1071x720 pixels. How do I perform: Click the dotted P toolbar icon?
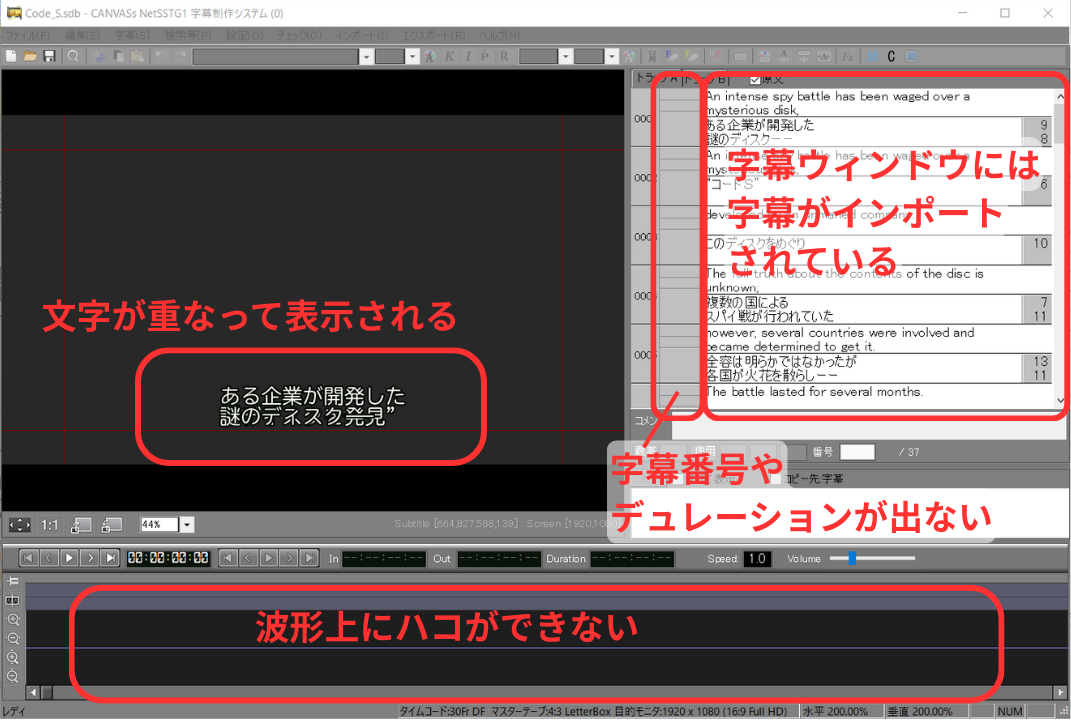tap(485, 56)
